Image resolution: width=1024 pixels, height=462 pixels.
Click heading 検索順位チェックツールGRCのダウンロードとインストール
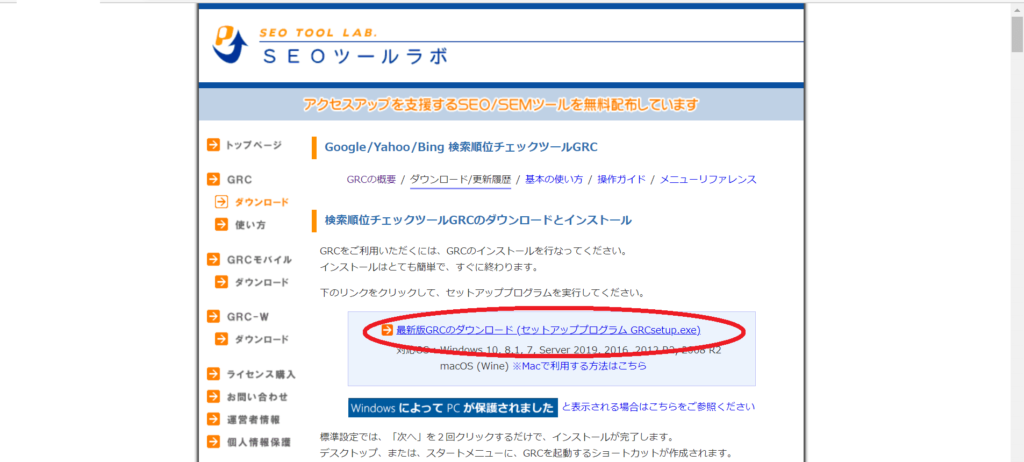click(x=478, y=221)
